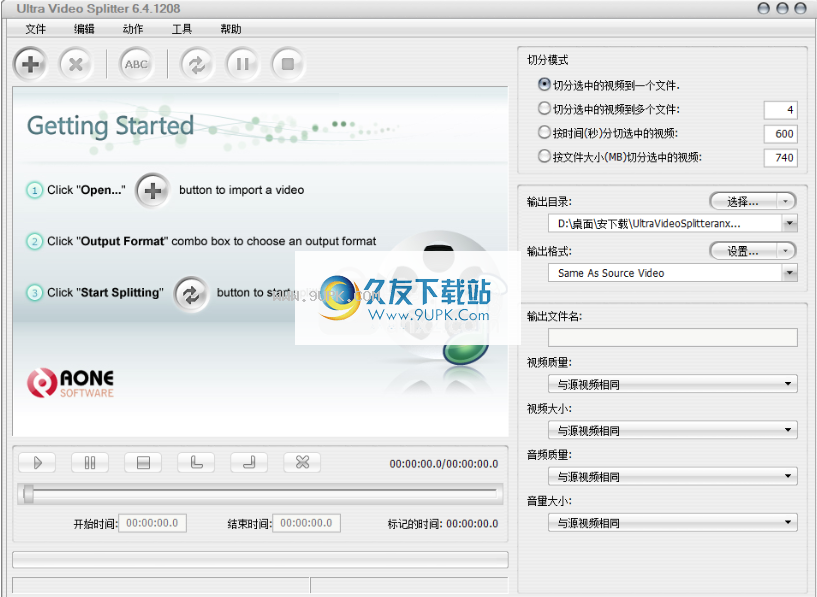Play the video preview

tap(37, 463)
